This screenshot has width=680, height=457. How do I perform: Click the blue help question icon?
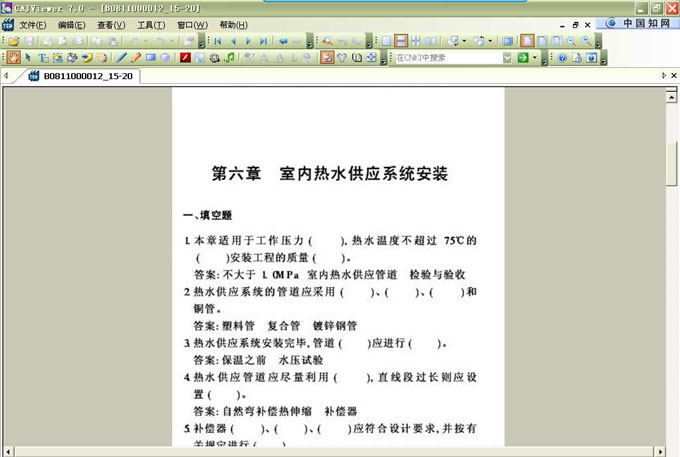(x=562, y=58)
